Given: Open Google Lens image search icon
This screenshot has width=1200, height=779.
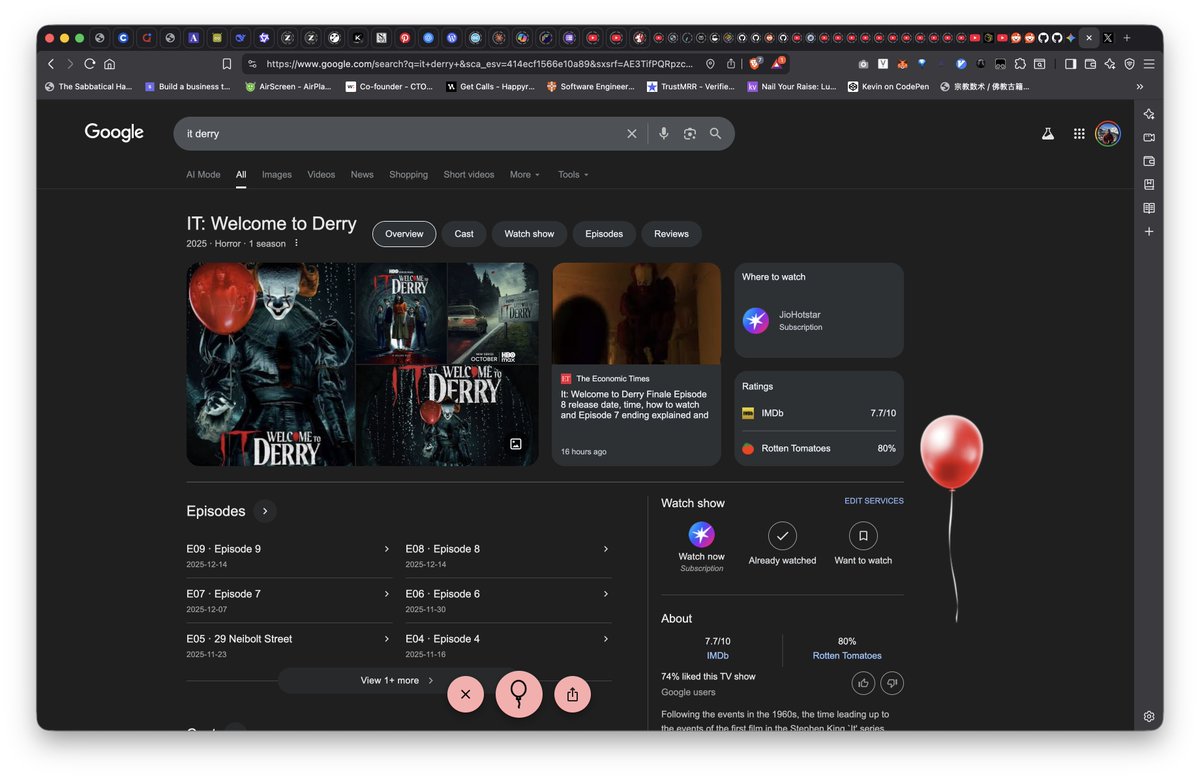Looking at the screenshot, I should point(689,134).
